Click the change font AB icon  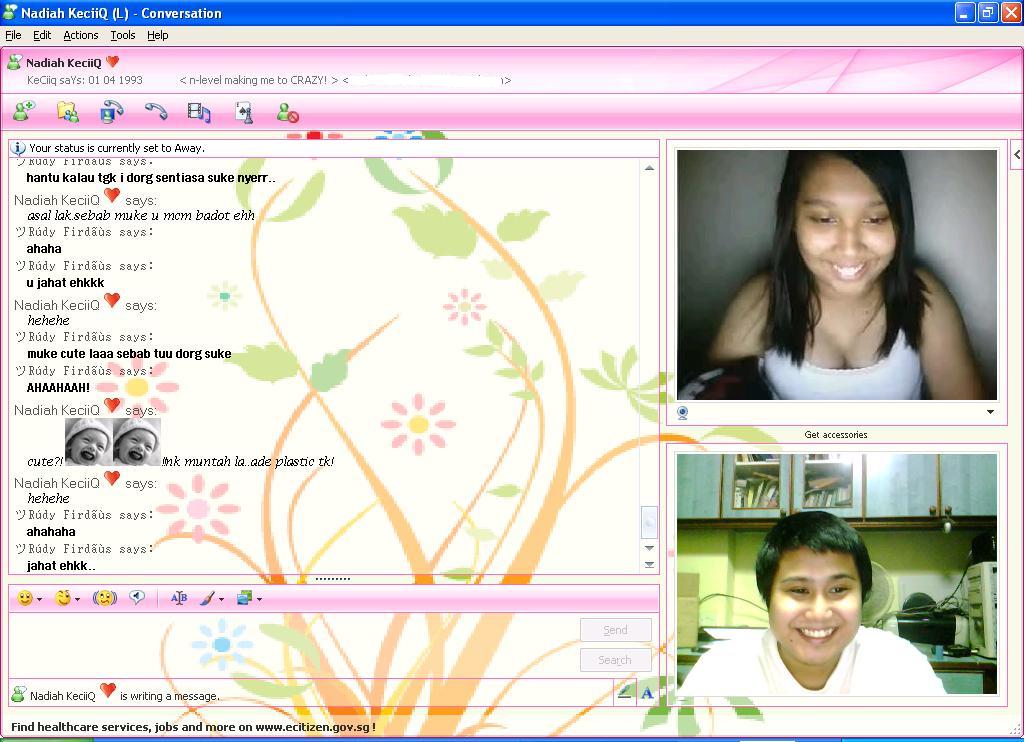(179, 597)
